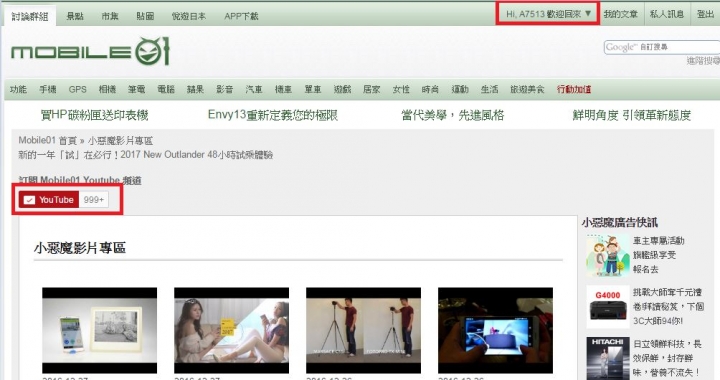Viewport: 720px width, 380px height.
Task: Open the 居家 category menu
Action: 371,89
